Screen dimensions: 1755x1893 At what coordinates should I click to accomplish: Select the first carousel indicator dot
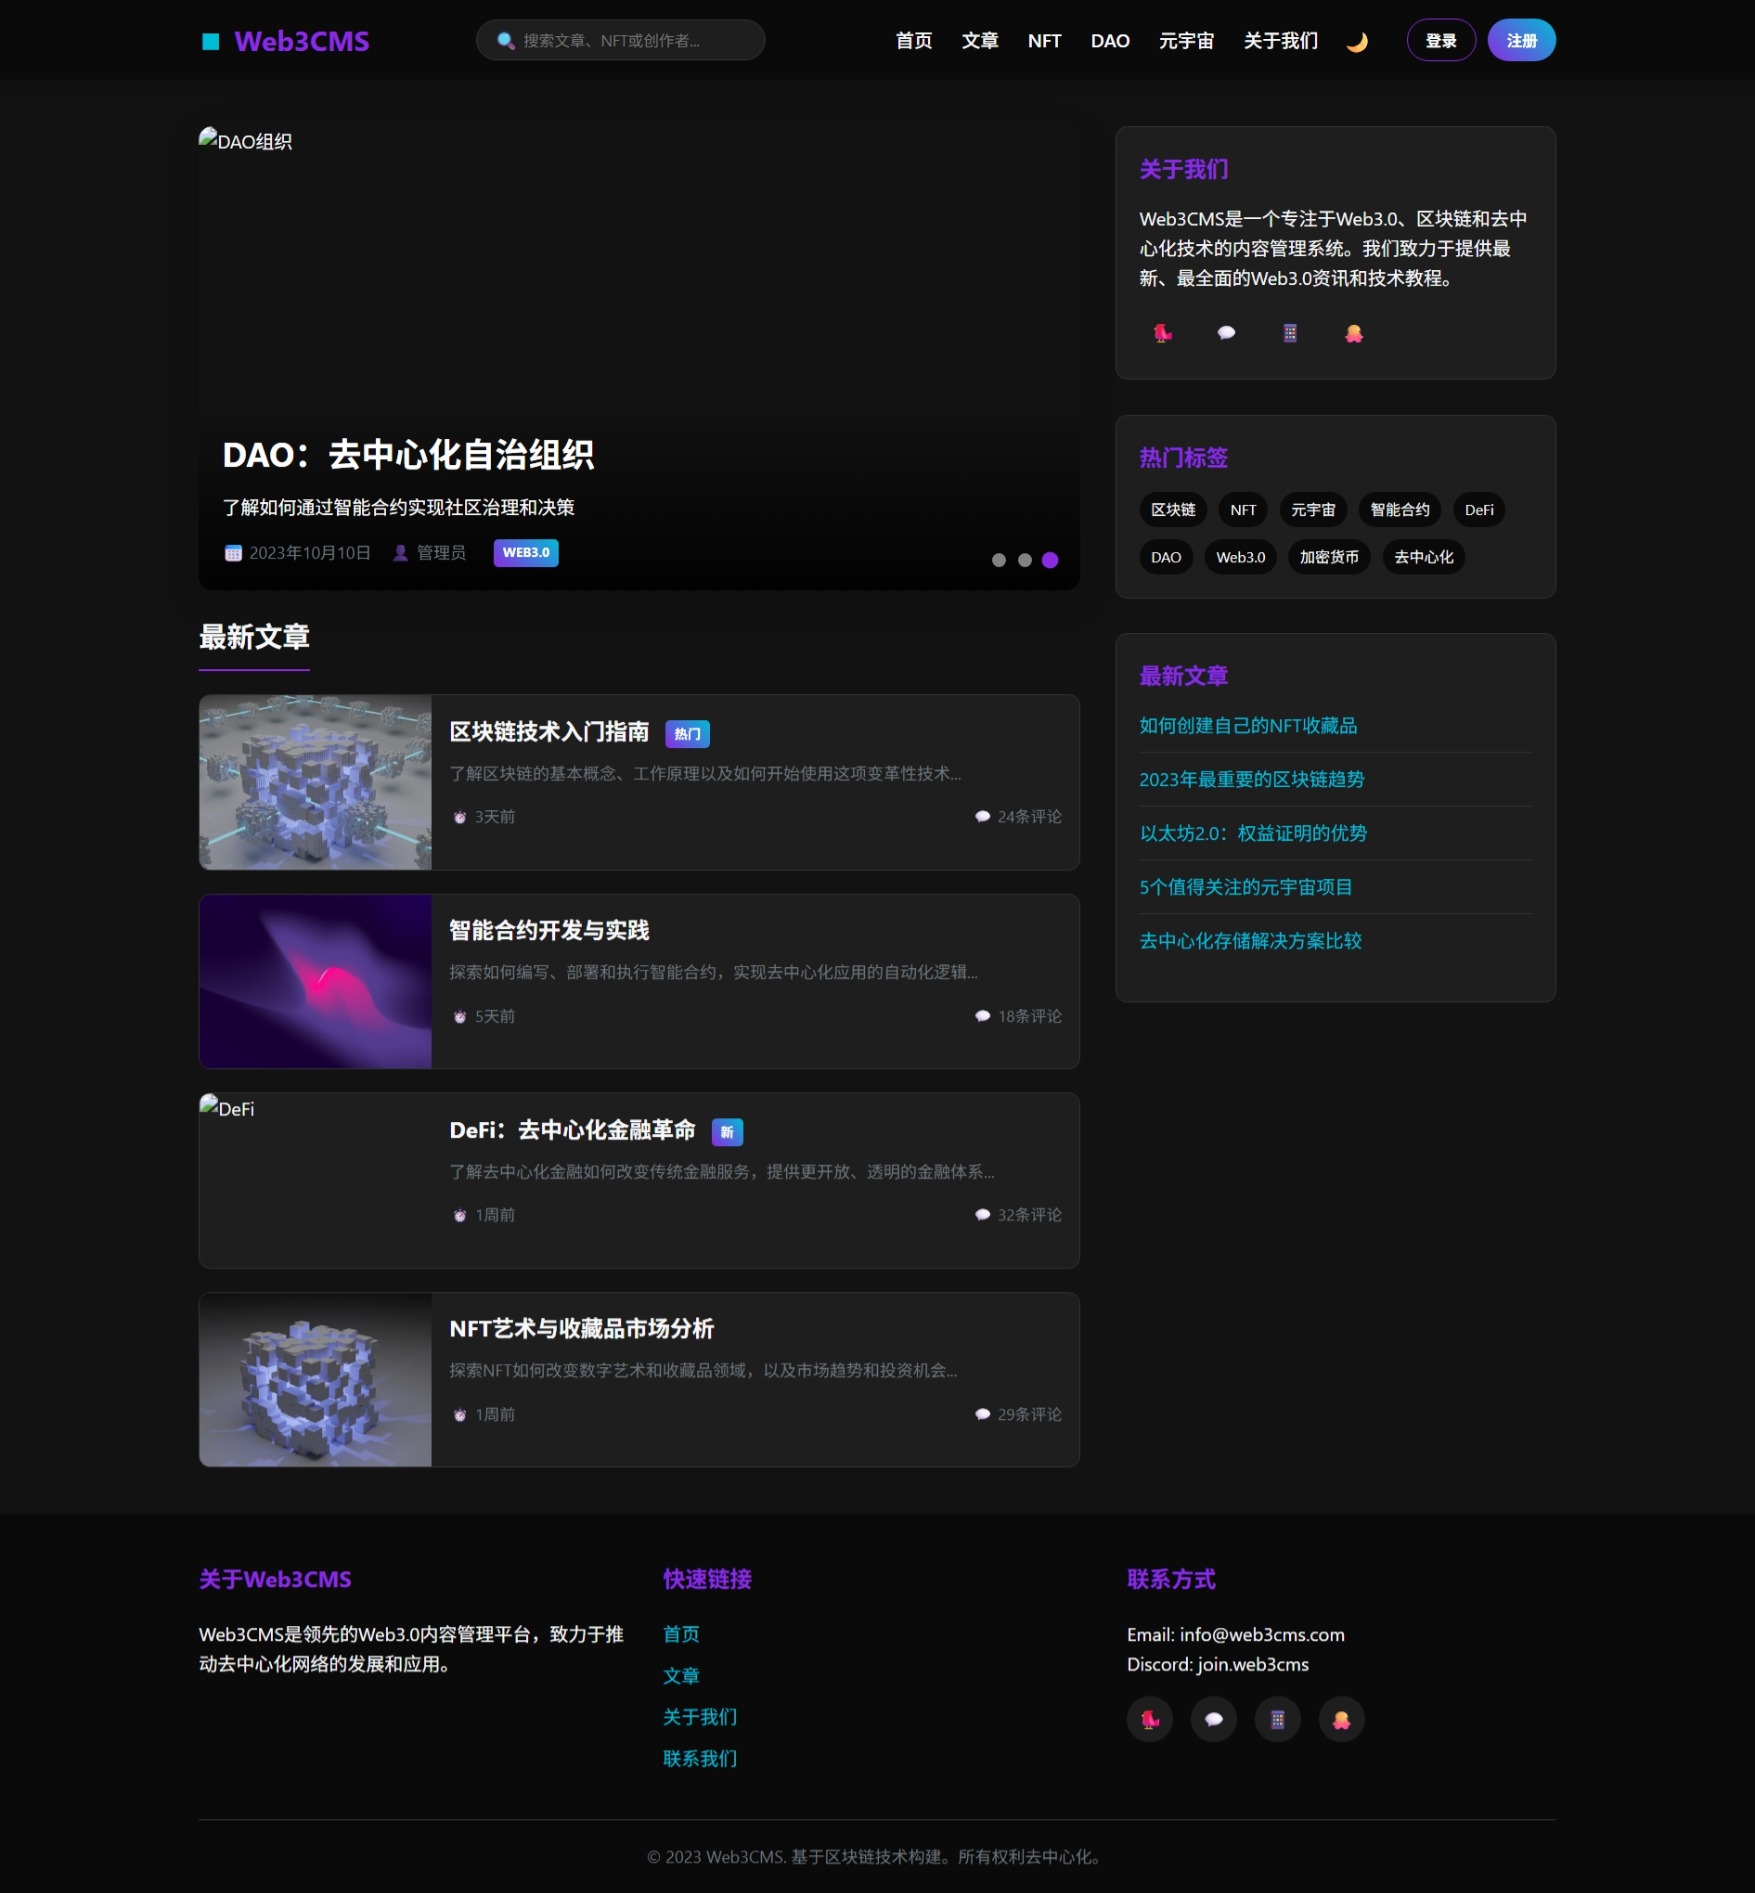999,560
